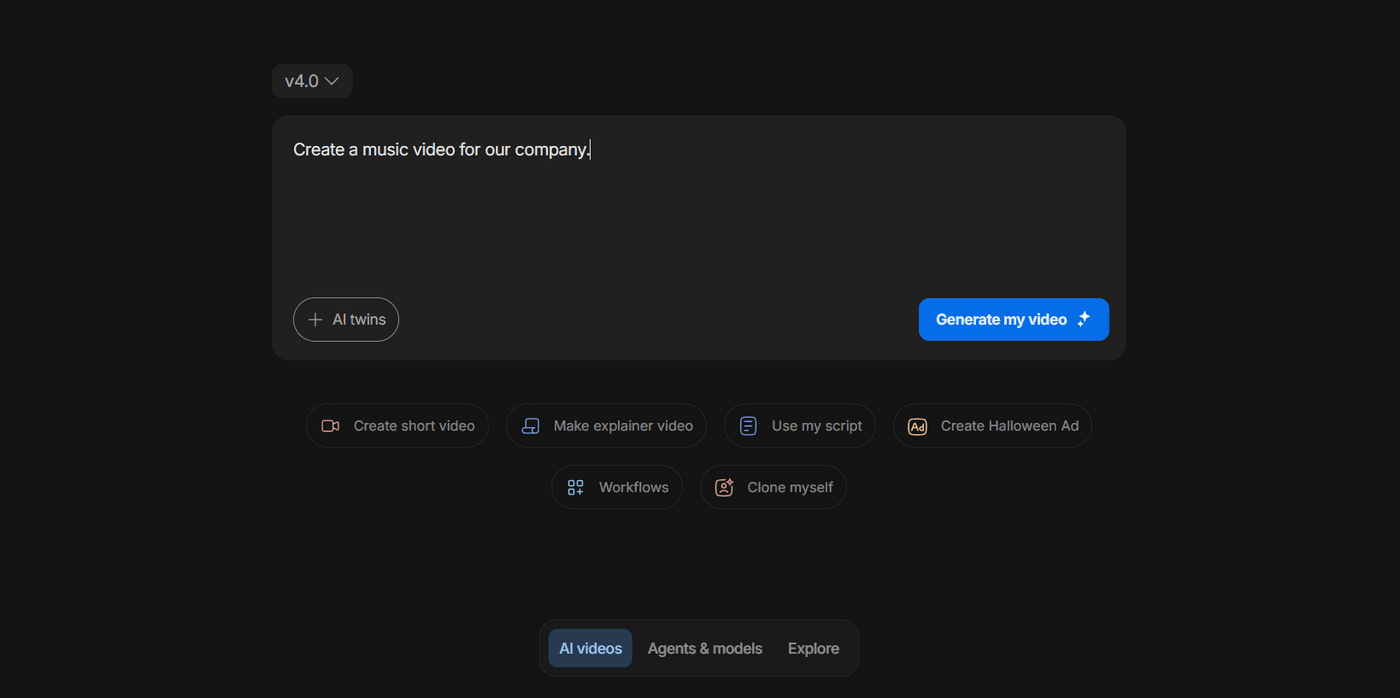1400x698 pixels.
Task: Choose the Create short video label
Action: [414, 426]
